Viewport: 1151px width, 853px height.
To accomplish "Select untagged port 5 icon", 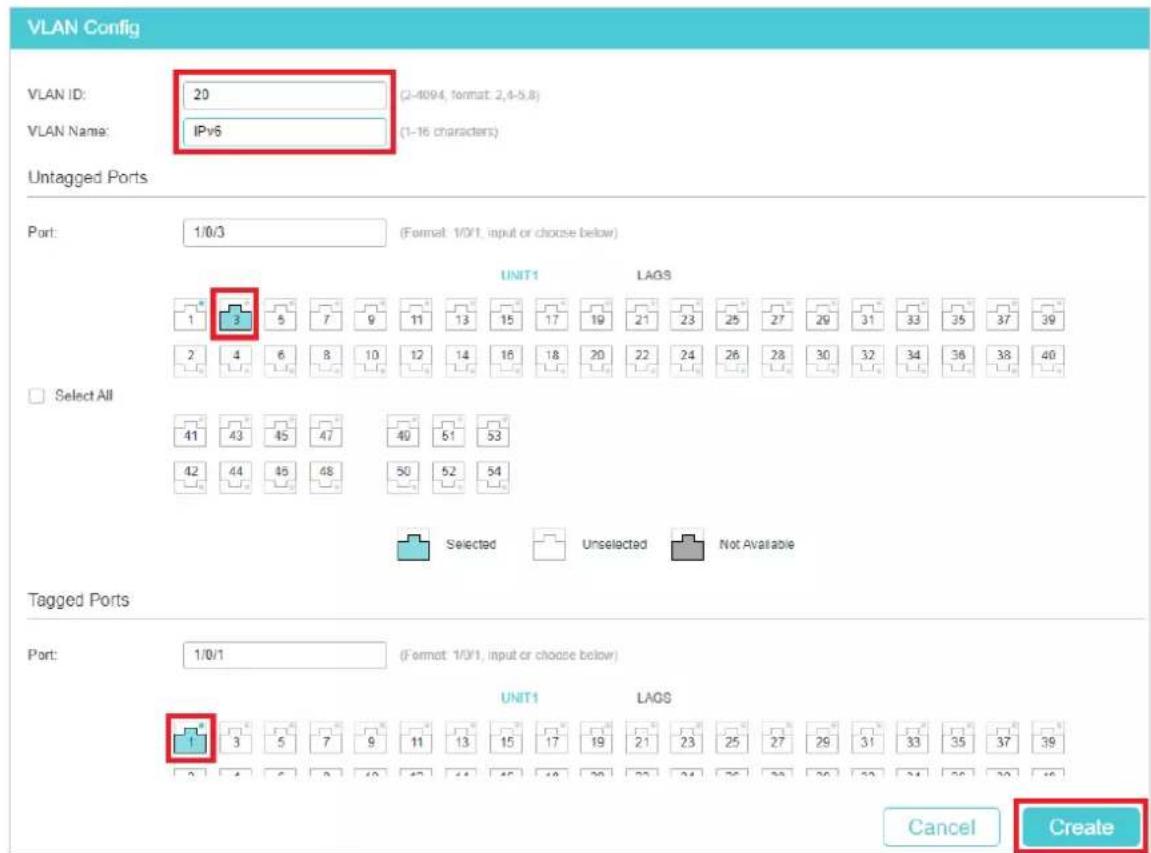I will click(x=280, y=315).
